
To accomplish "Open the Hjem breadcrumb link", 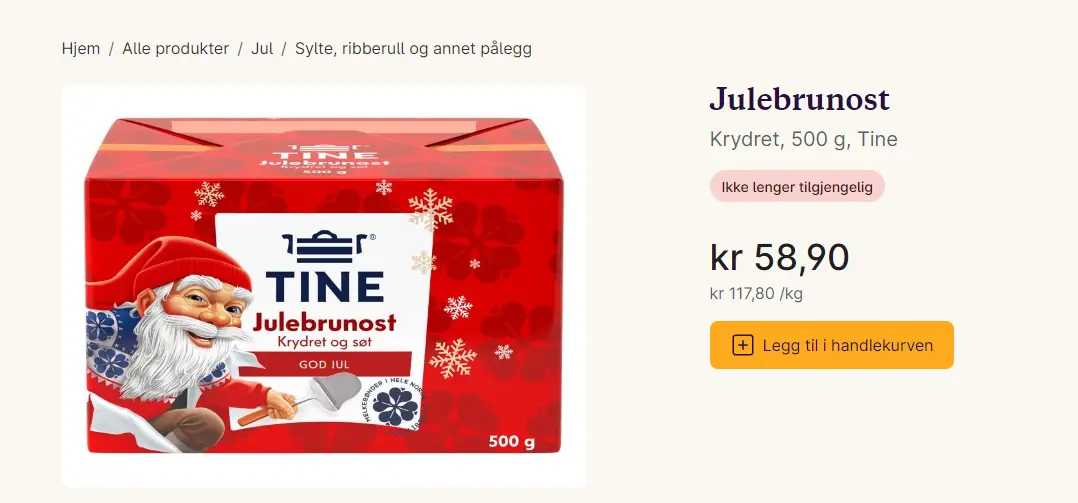I will [x=80, y=49].
